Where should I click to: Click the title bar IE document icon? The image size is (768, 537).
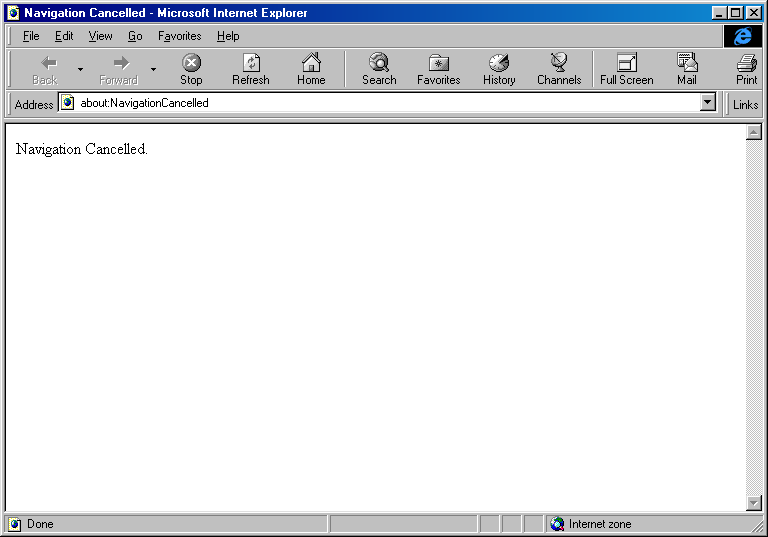pos(13,13)
